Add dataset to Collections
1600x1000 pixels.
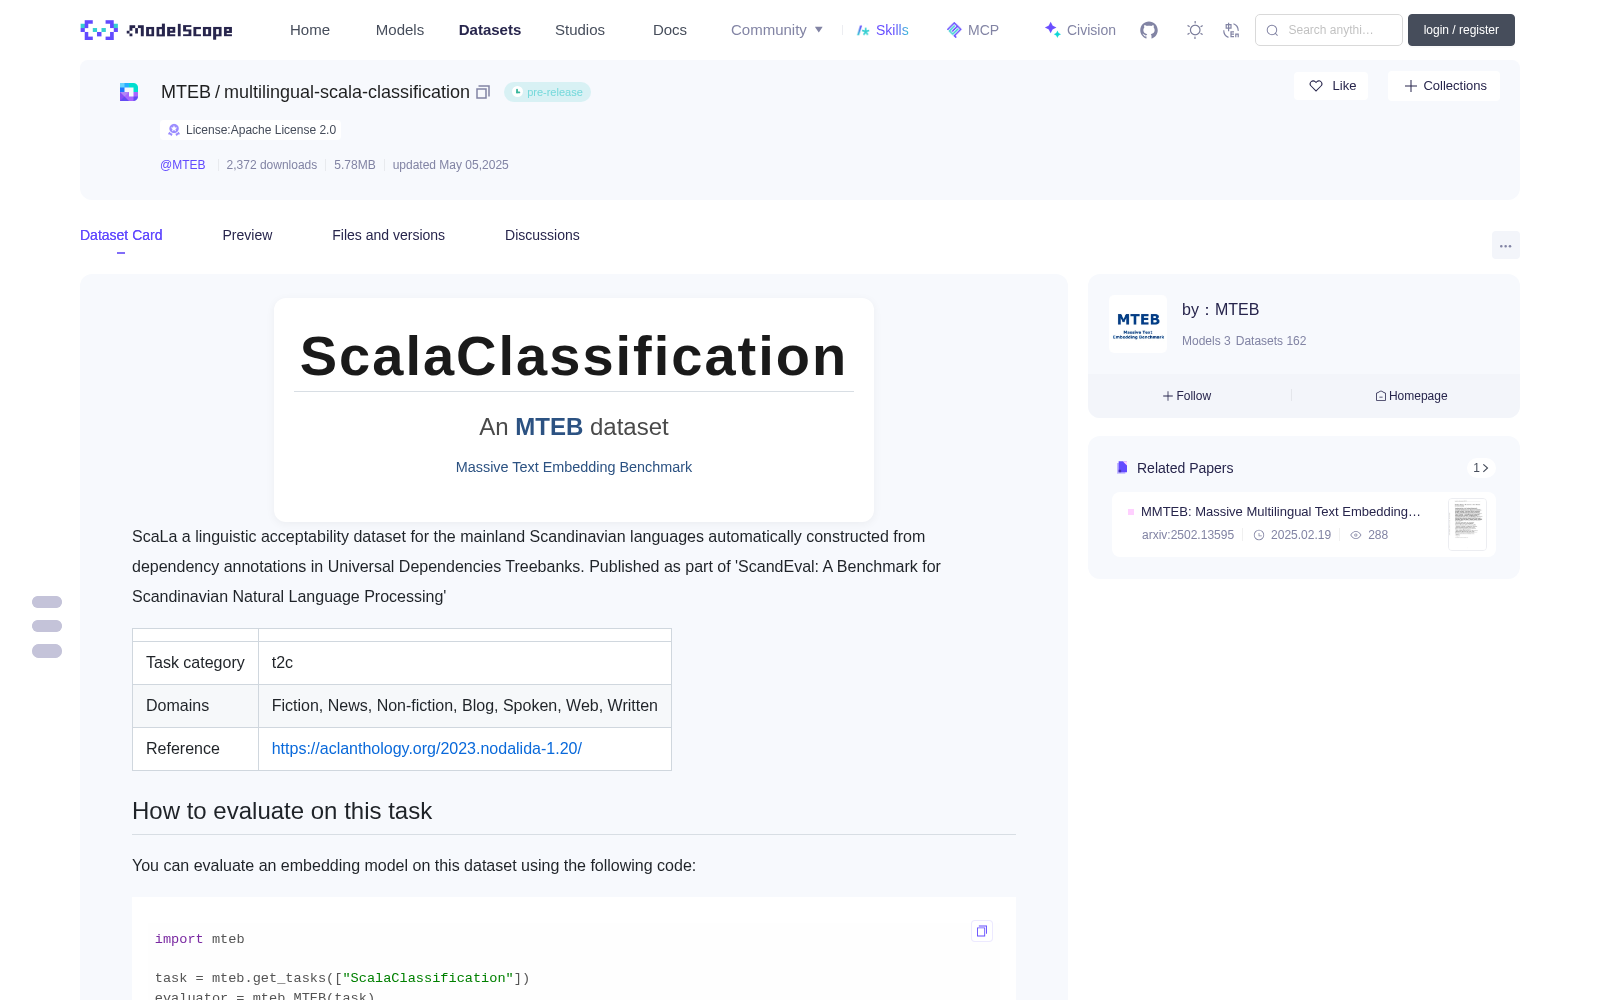point(1444,86)
